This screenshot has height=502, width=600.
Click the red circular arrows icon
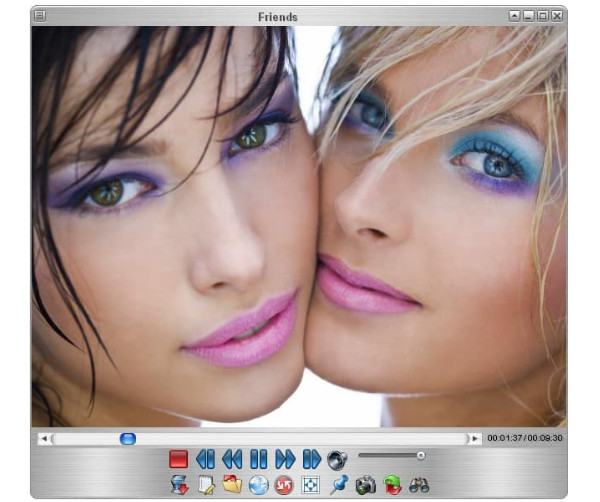point(284,485)
